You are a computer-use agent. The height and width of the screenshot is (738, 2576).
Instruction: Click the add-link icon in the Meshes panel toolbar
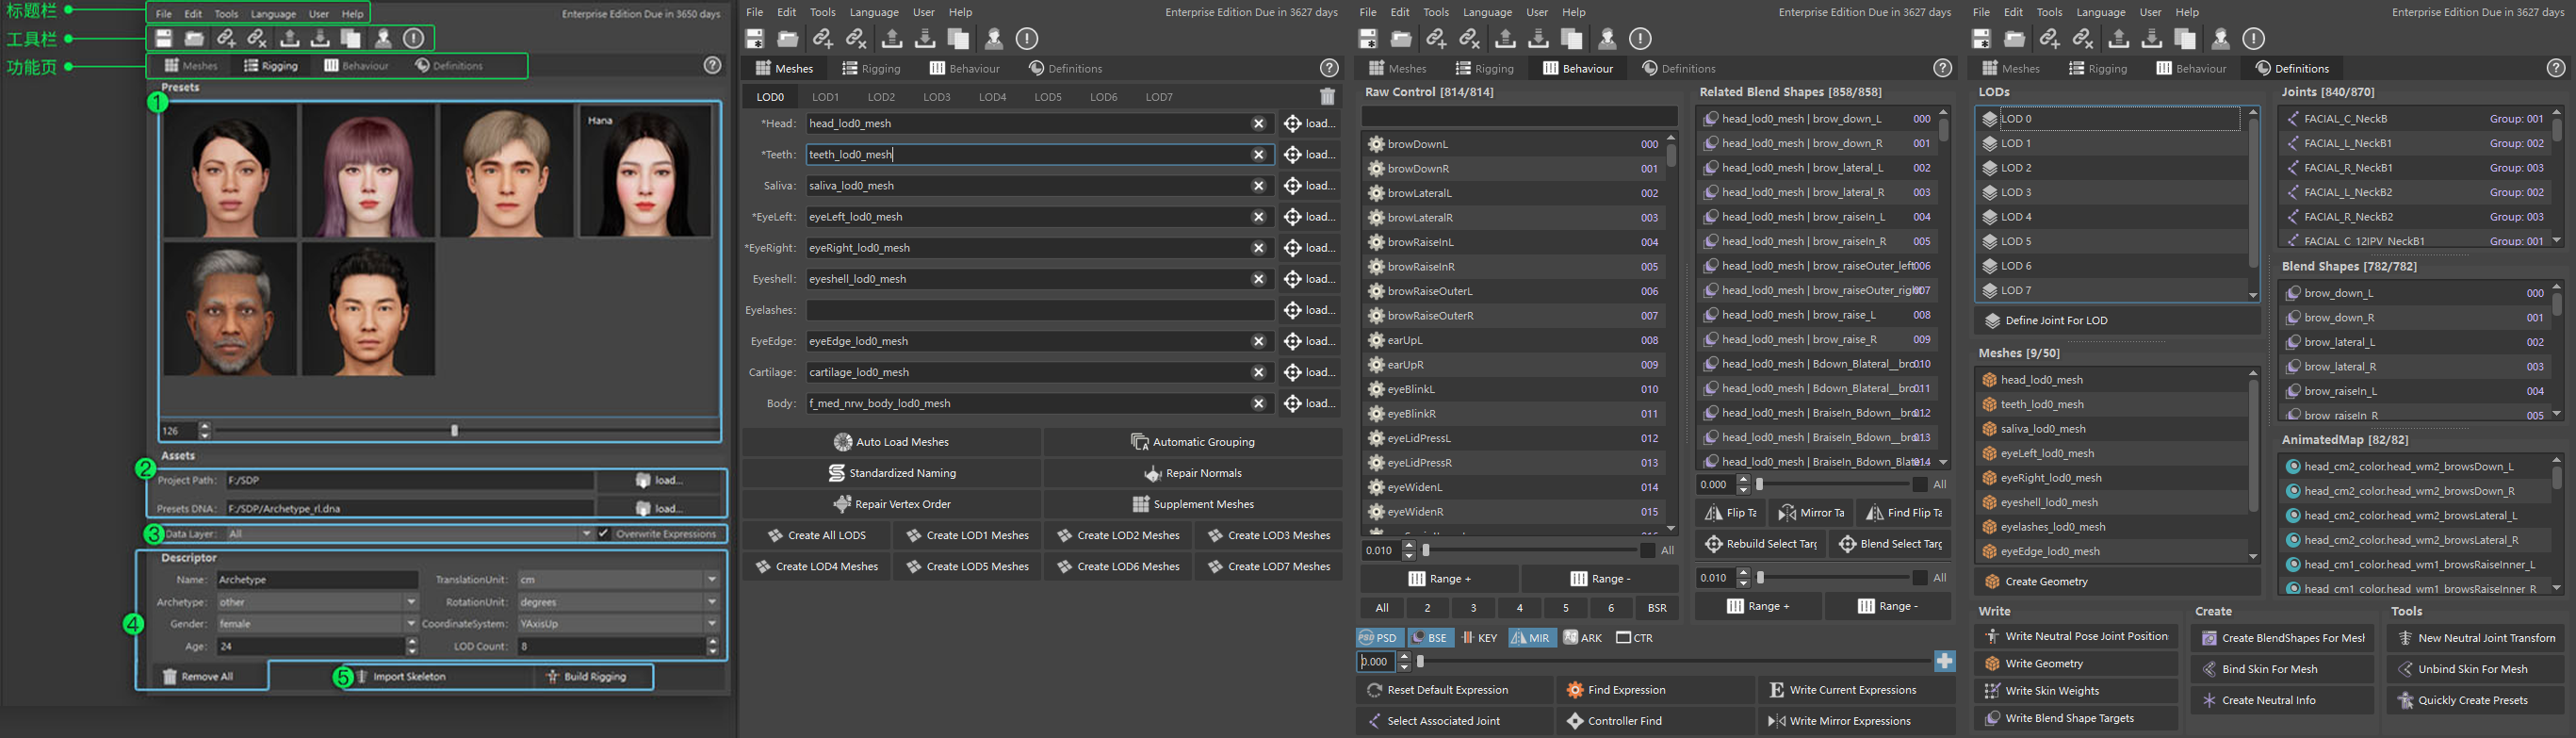822,39
